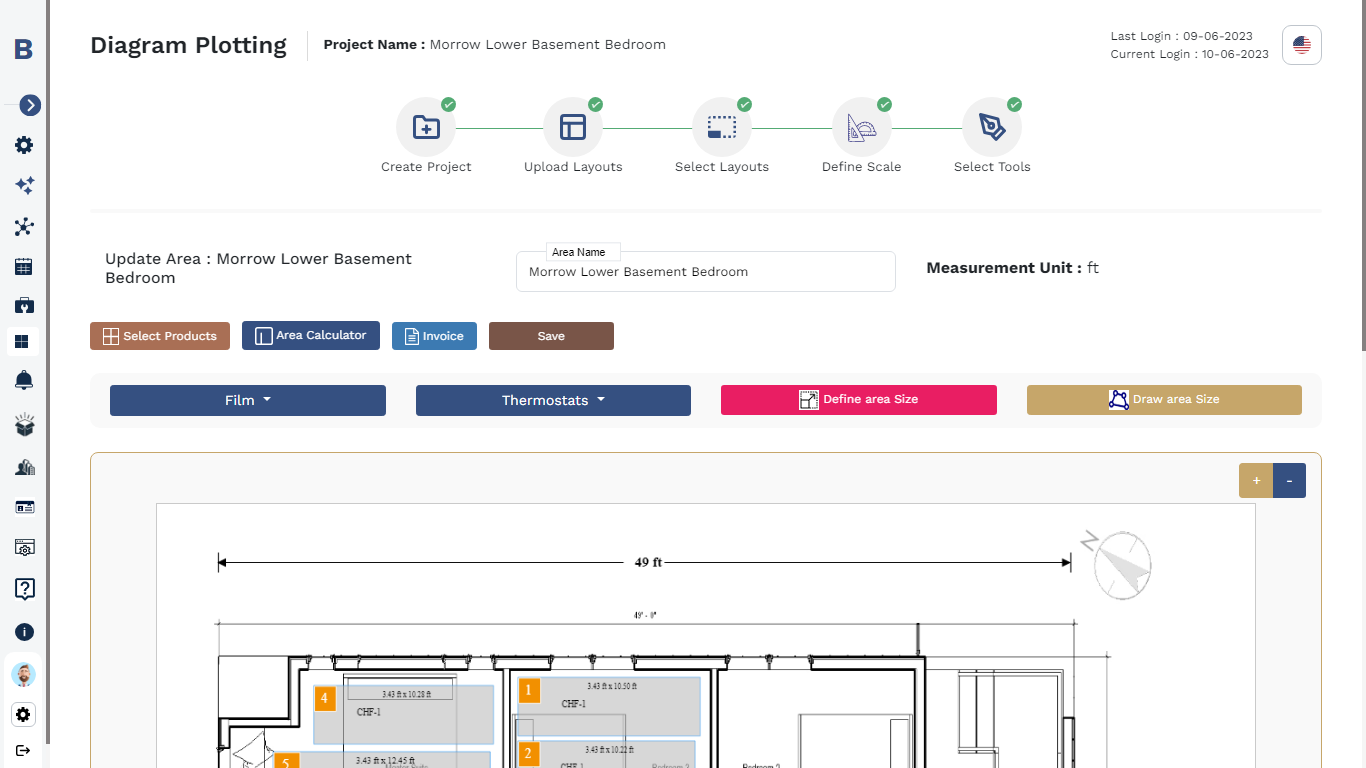Go to the Create Project step
1366x768 pixels.
(426, 128)
